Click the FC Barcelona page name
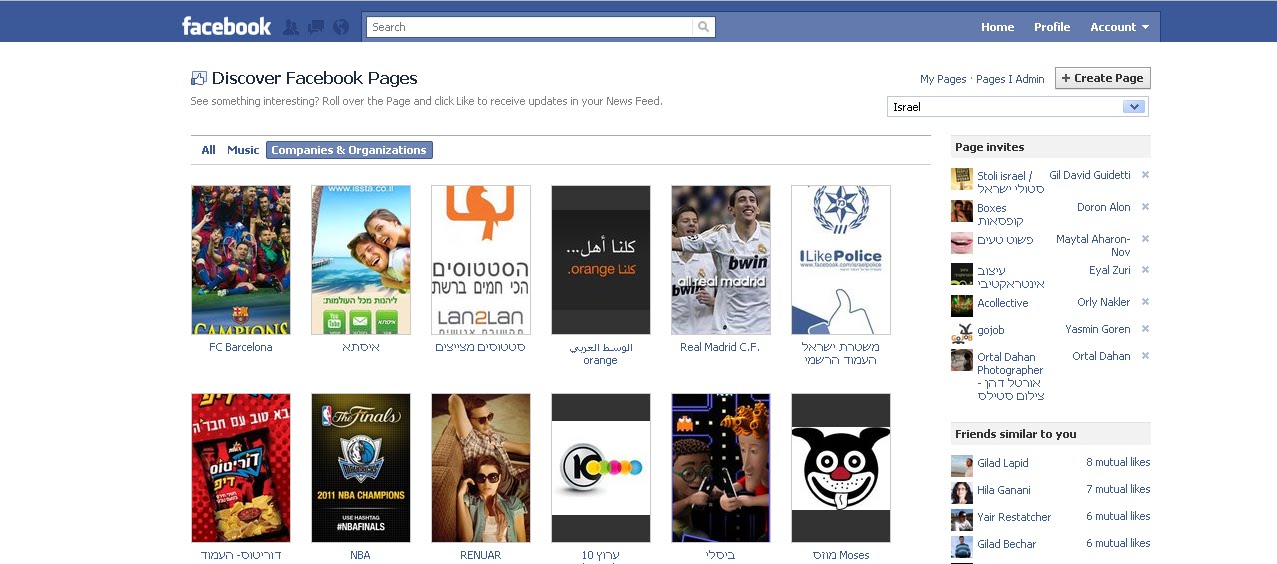Viewport: 1277px width, 564px height. click(241, 347)
